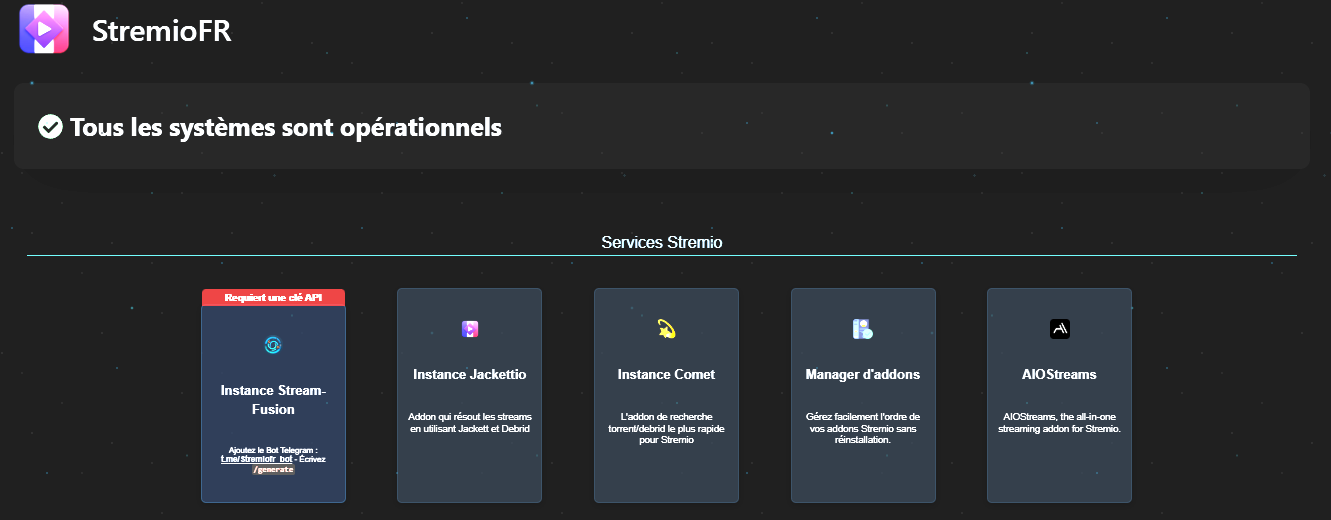
Task: Click the 'Requiert une clé API' red banner
Action: click(x=273, y=297)
